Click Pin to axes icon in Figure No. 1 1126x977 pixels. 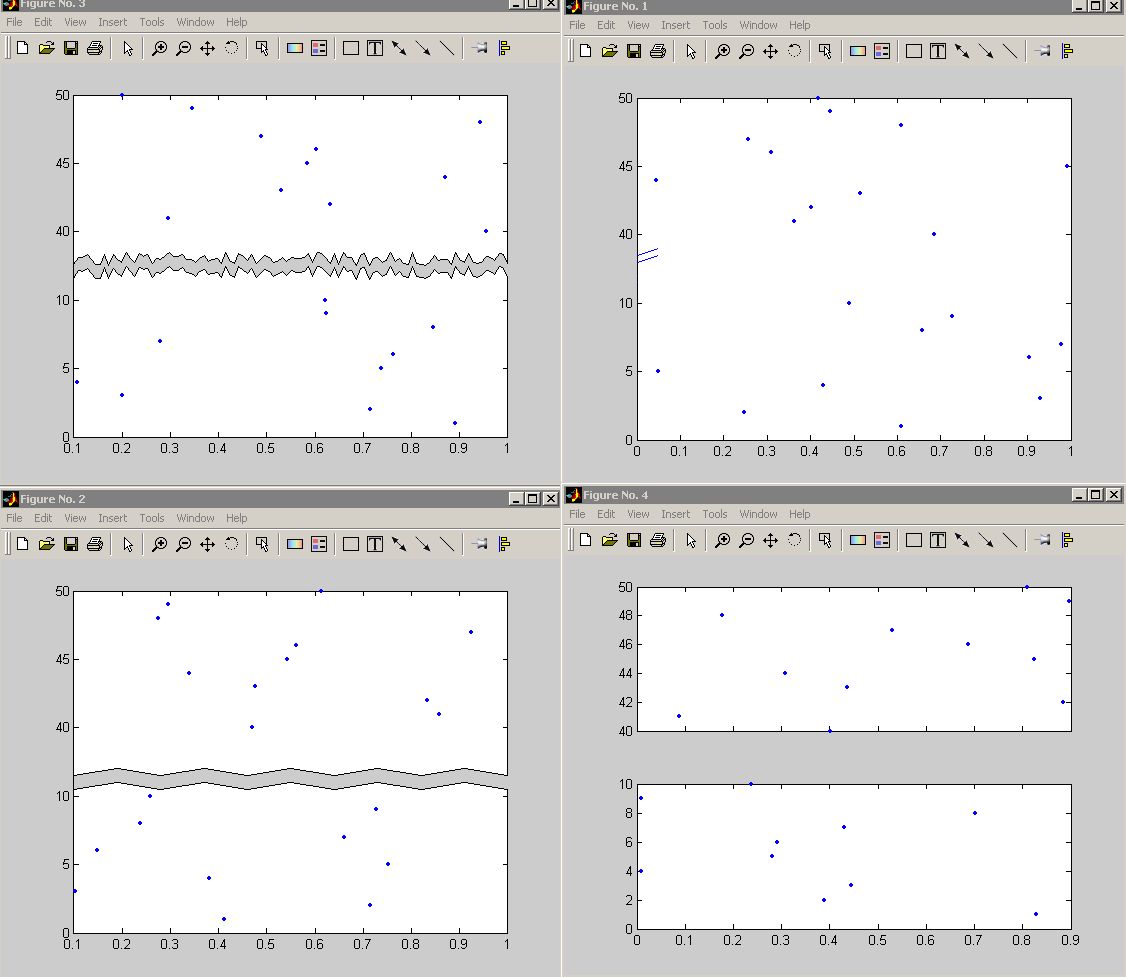pos(1043,51)
